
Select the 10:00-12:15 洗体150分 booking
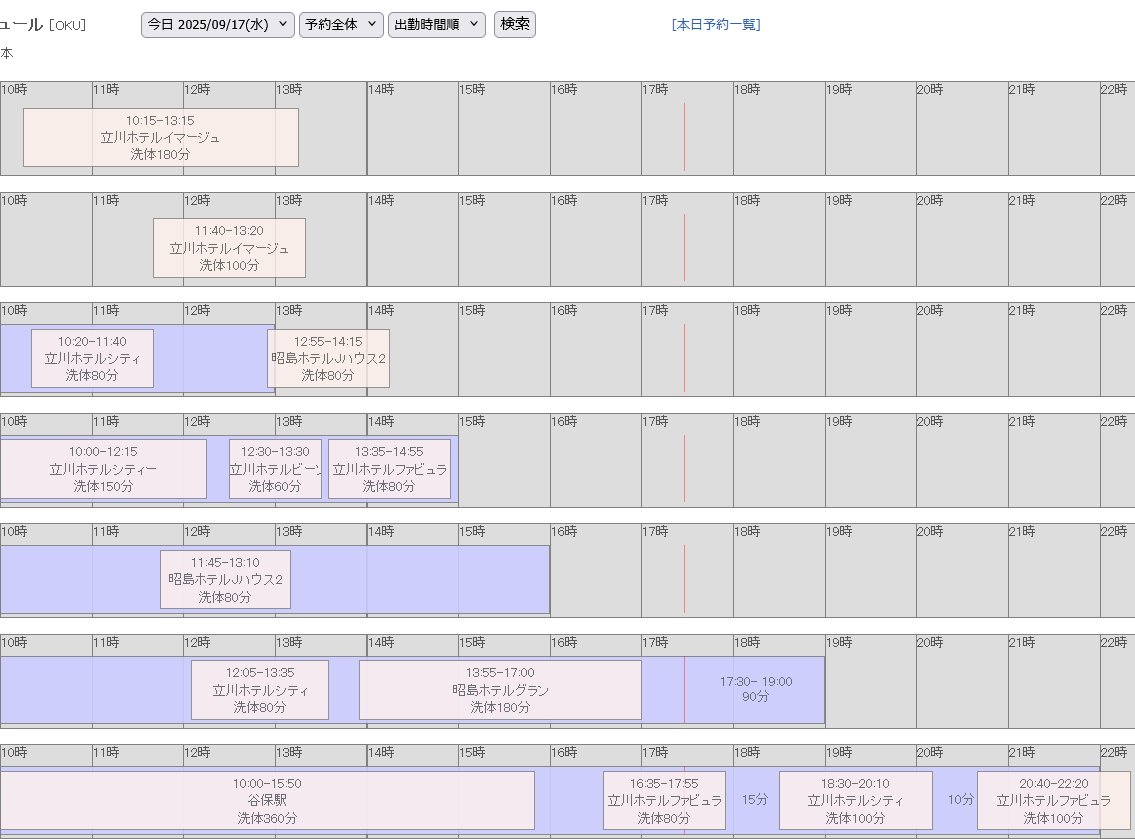pos(104,469)
